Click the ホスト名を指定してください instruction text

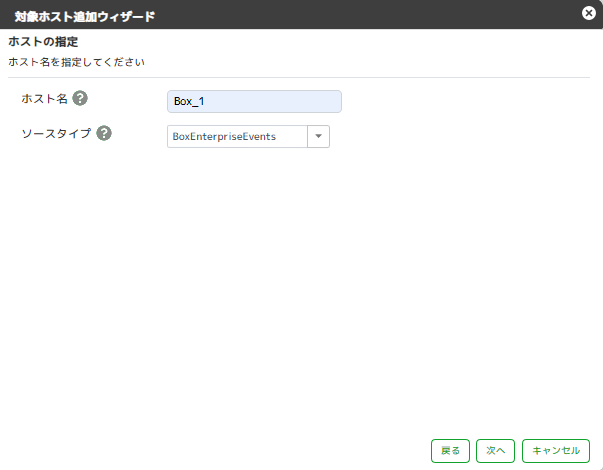tap(77, 62)
